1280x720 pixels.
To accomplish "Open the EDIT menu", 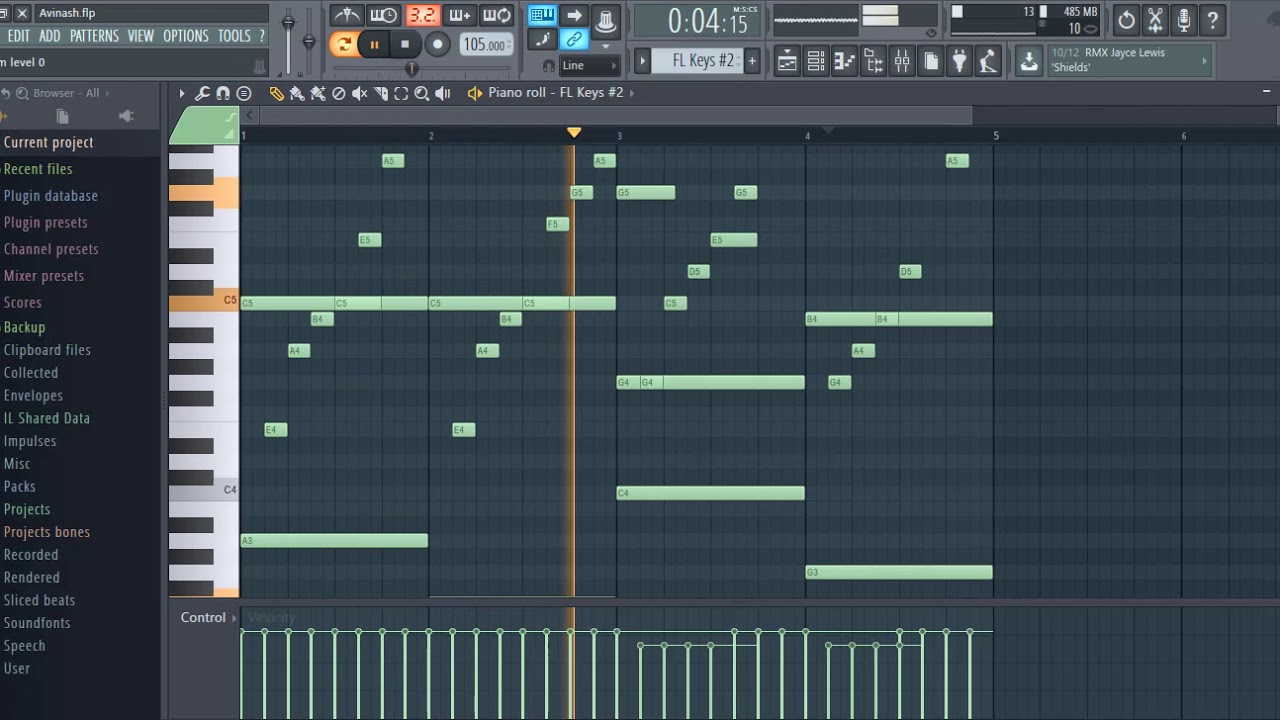I will click(18, 36).
